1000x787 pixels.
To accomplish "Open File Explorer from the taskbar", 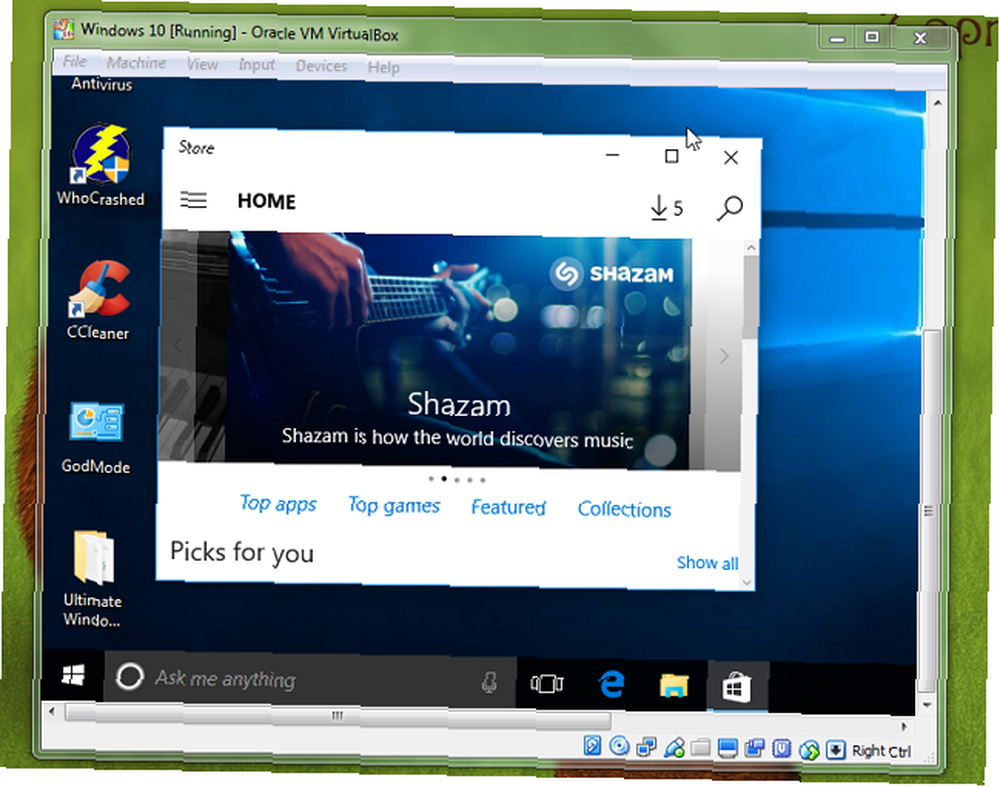I will (673, 685).
